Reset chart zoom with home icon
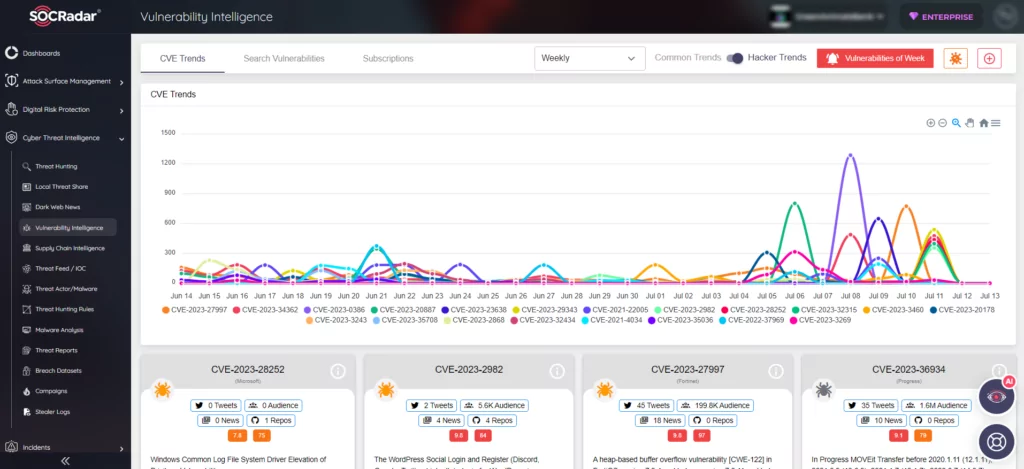 [x=984, y=123]
